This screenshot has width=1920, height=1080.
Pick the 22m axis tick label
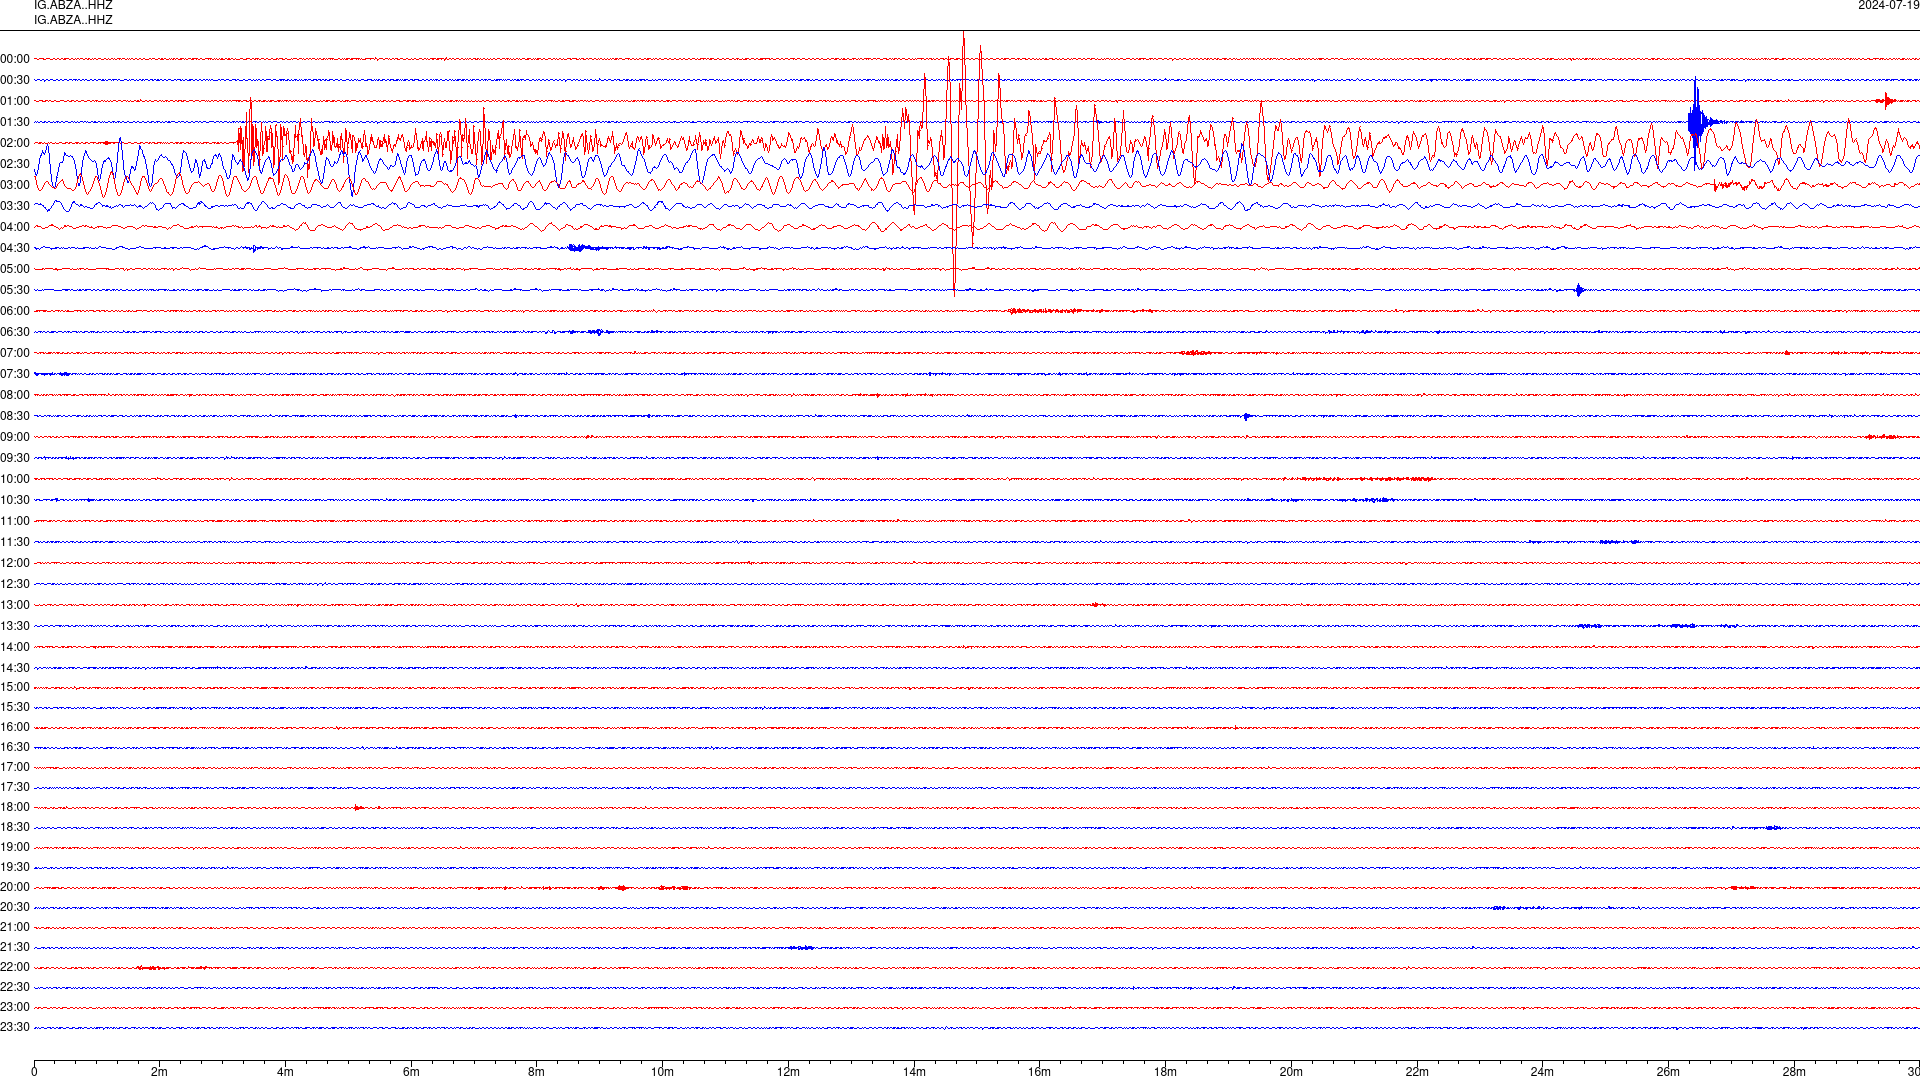[x=1417, y=1072]
